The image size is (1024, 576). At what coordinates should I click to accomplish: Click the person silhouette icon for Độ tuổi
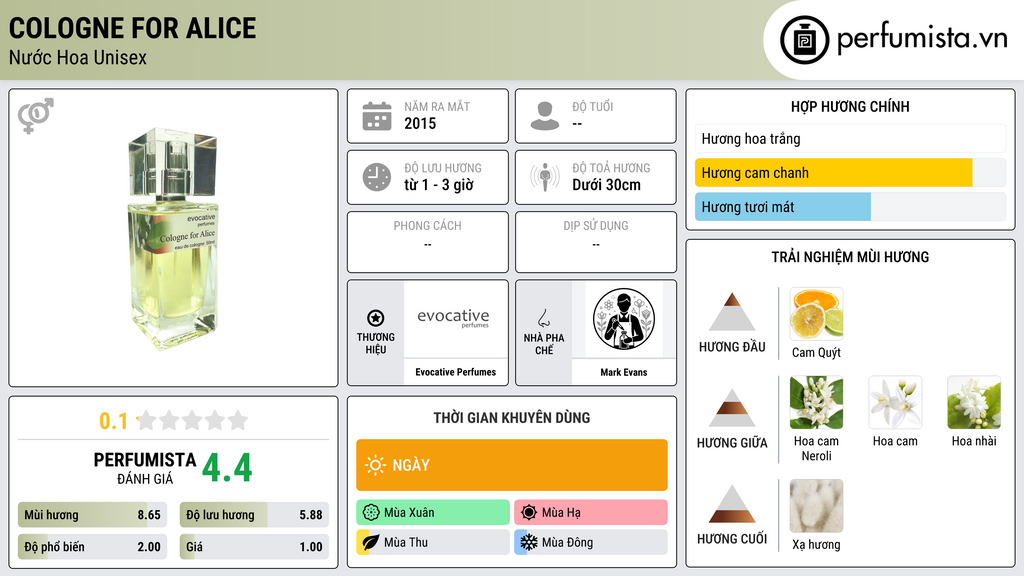(x=545, y=116)
